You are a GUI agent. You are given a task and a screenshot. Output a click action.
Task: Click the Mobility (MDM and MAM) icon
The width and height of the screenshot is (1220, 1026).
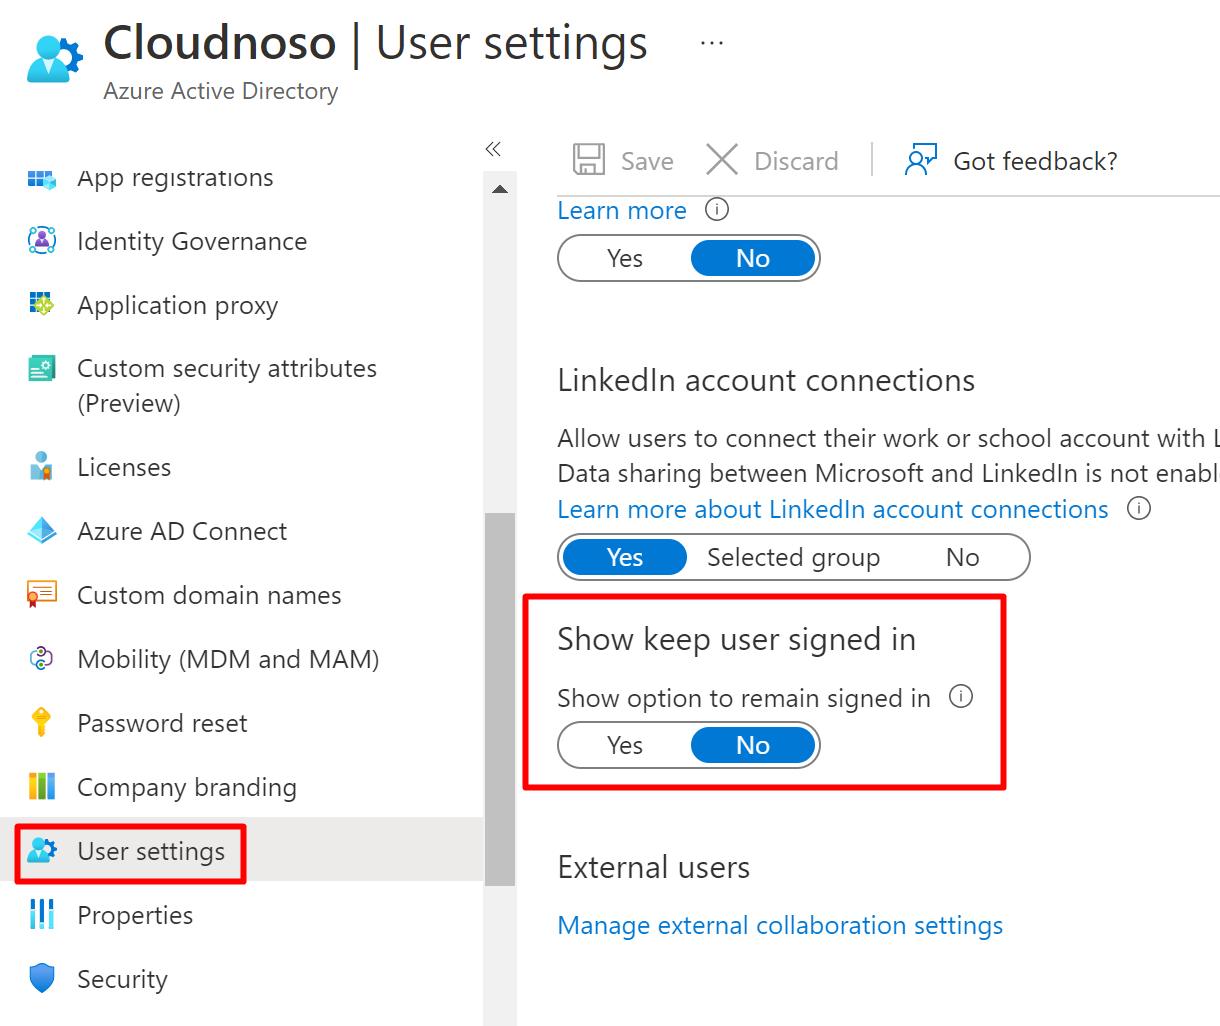(42, 658)
